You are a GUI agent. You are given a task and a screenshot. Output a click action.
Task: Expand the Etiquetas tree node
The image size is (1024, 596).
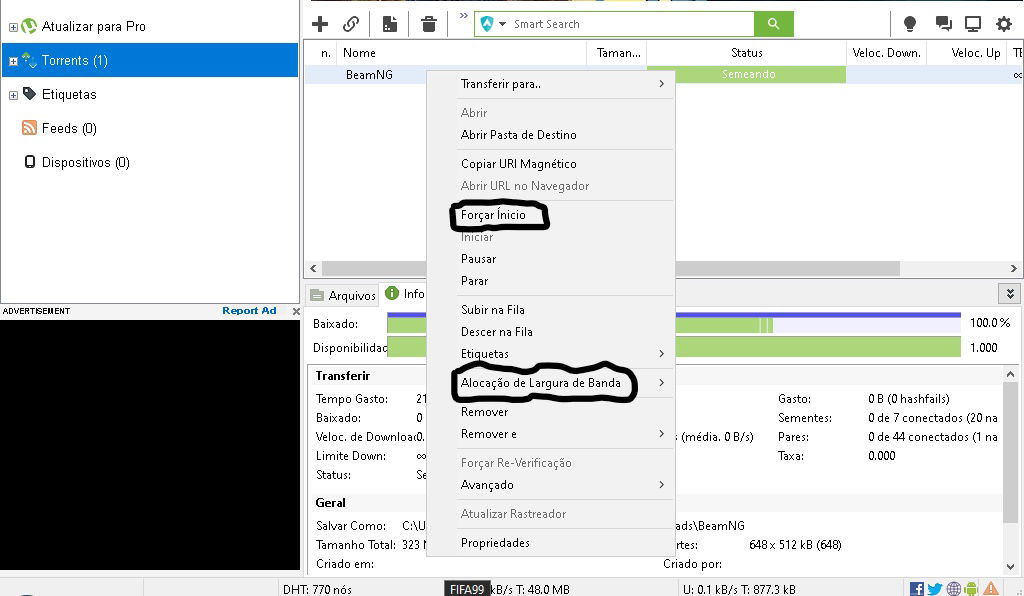tap(13, 95)
